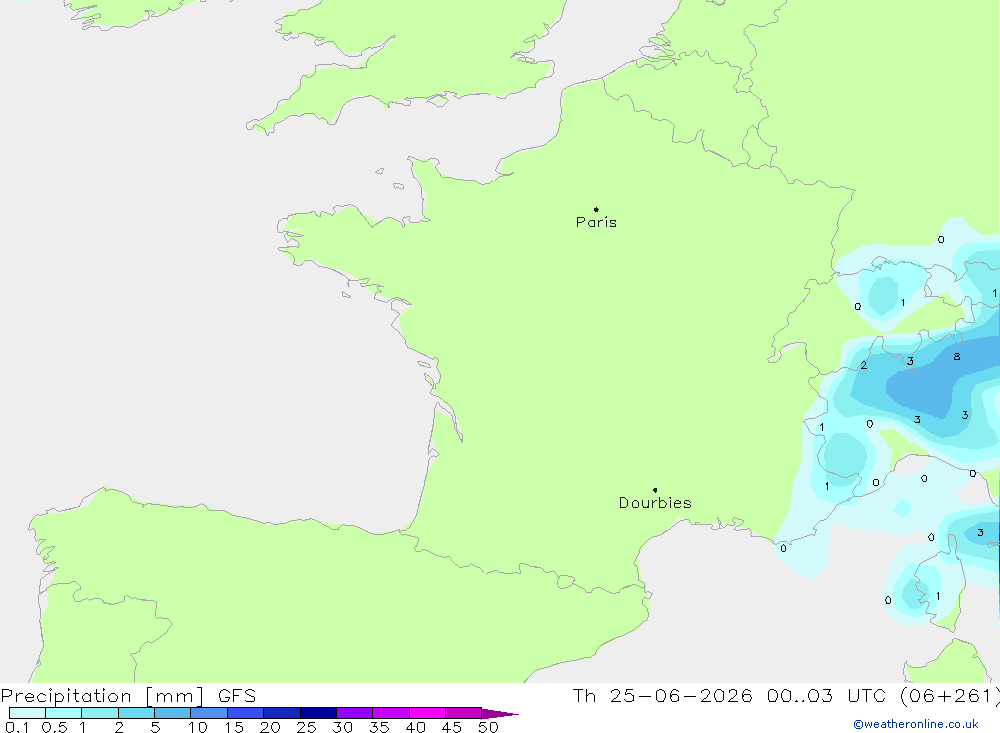Image resolution: width=1000 pixels, height=733 pixels.
Task: Click the Dourbies location dot marker
Action: coord(655,490)
